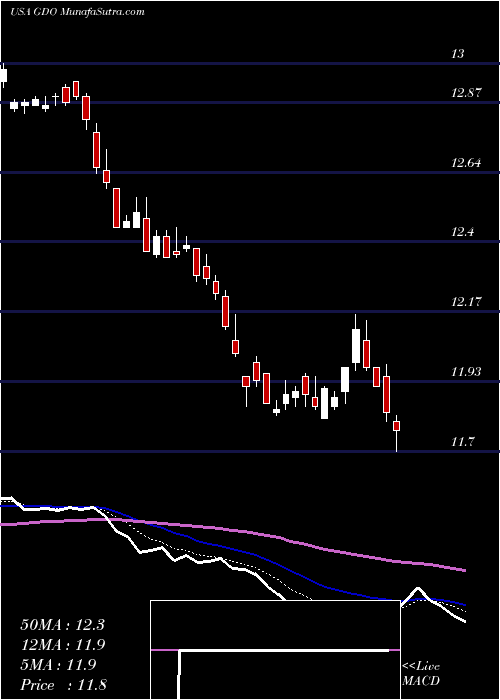Click the 11.93 price axis label

click(x=466, y=372)
